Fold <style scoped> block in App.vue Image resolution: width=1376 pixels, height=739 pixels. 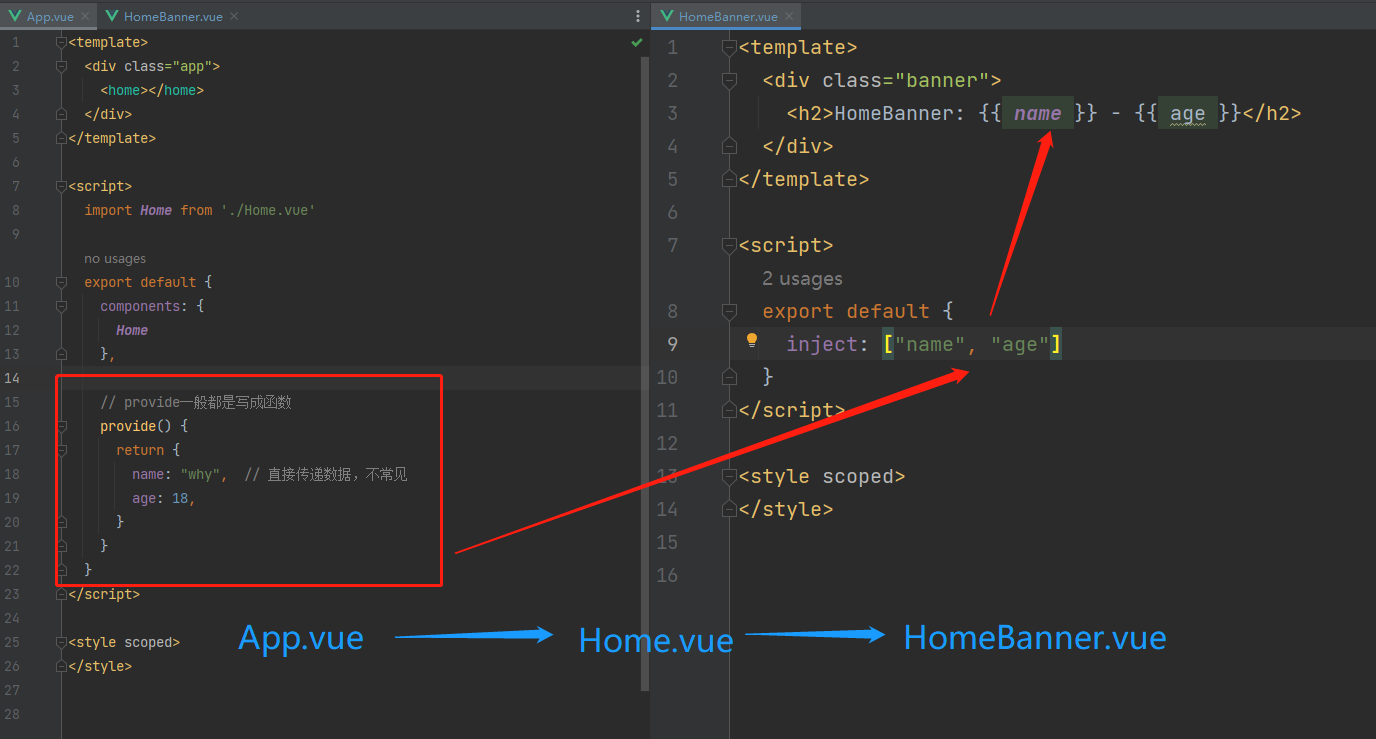(62, 643)
